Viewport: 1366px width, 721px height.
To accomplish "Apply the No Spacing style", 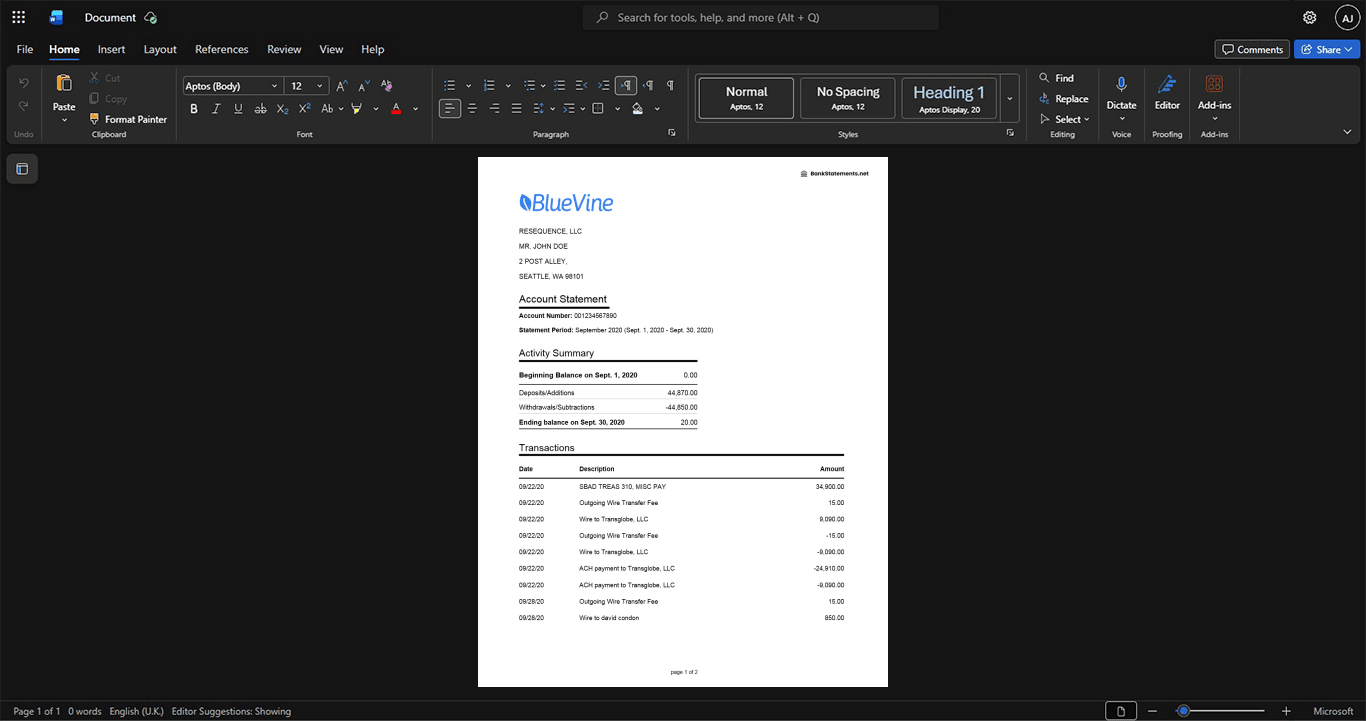I will click(848, 98).
